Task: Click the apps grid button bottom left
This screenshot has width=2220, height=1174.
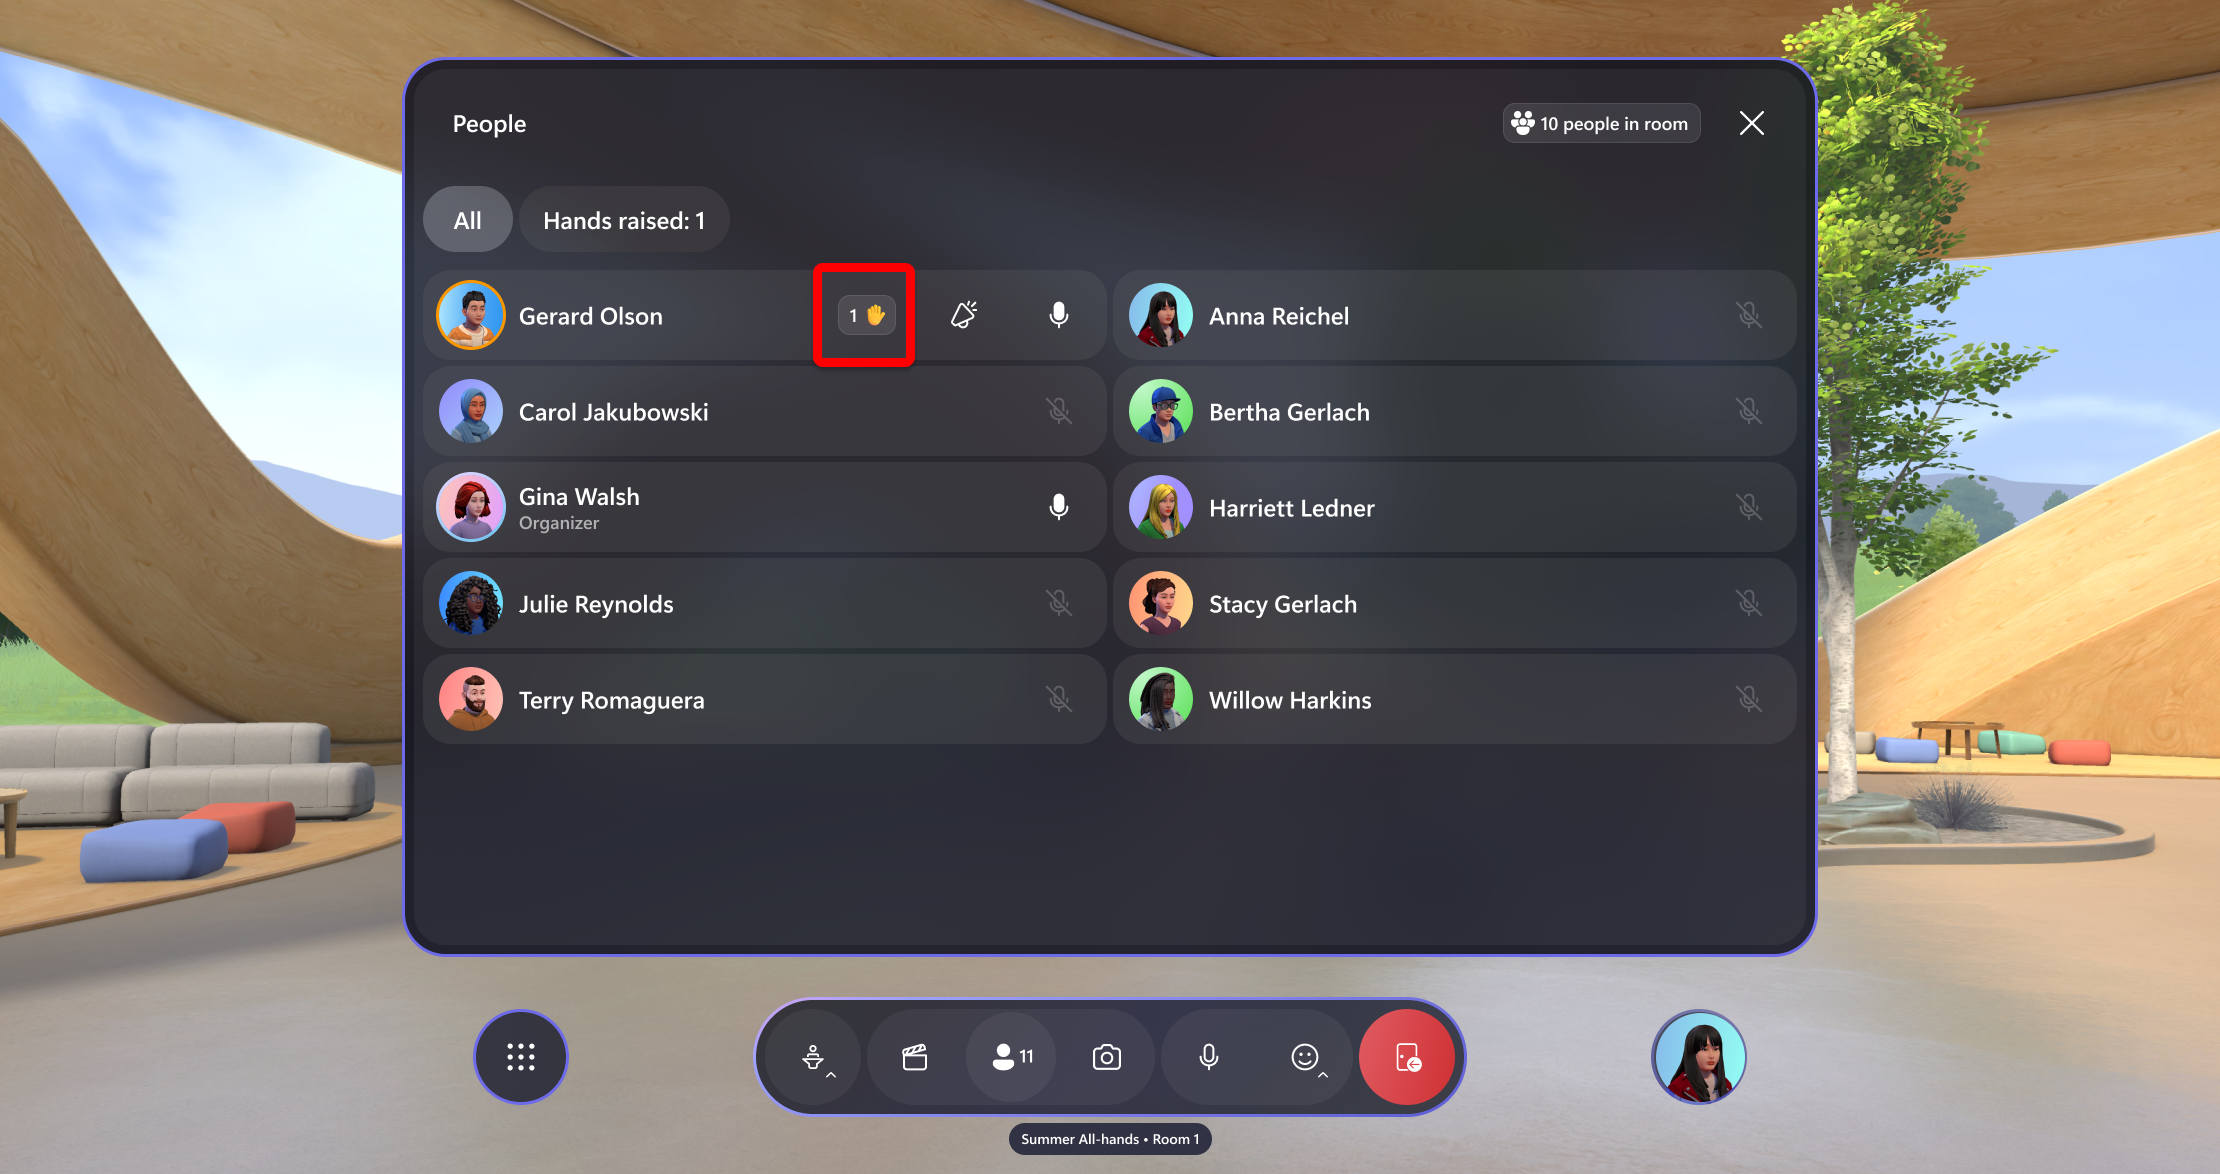Action: point(520,1057)
